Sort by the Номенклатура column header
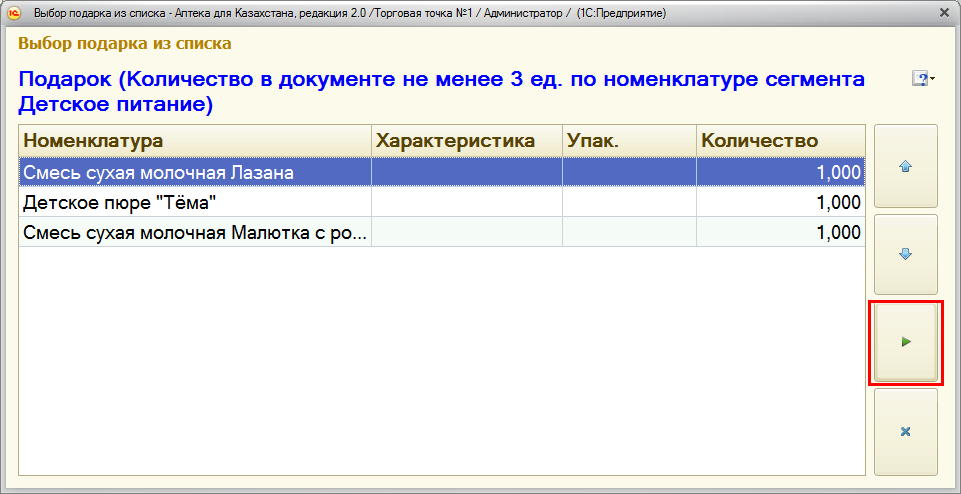961x494 pixels. coord(195,141)
